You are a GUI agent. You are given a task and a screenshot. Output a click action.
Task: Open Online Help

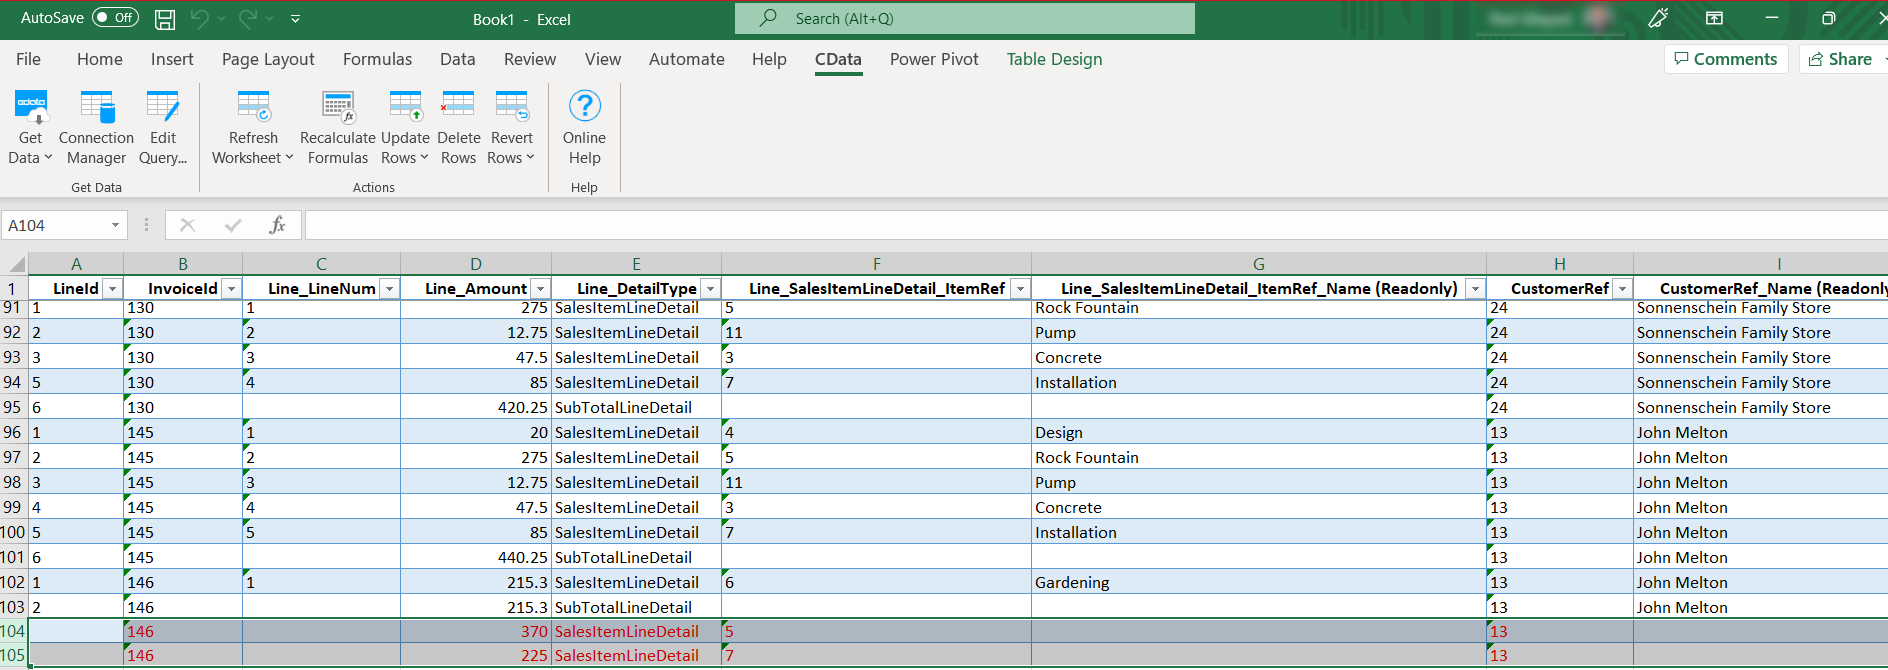point(584,108)
